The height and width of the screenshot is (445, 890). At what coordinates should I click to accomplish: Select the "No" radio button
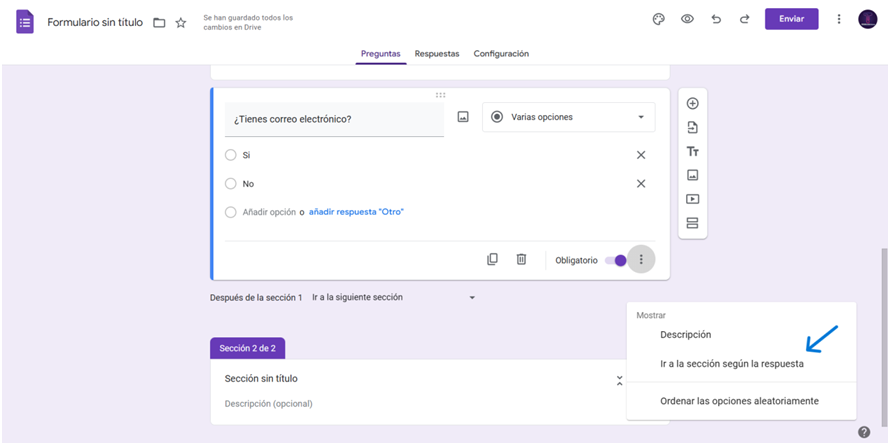point(230,183)
